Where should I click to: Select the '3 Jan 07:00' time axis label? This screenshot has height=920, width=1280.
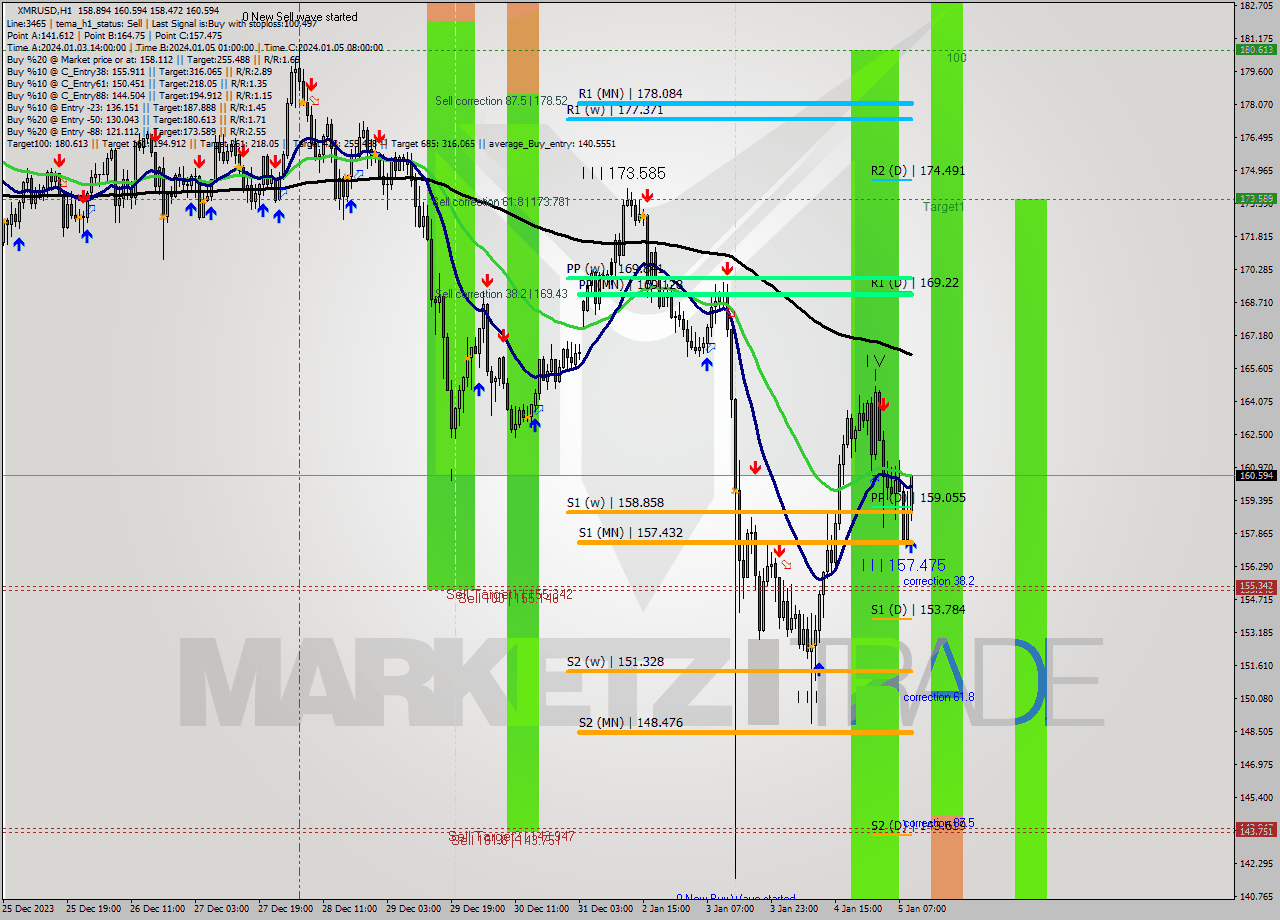coord(730,909)
